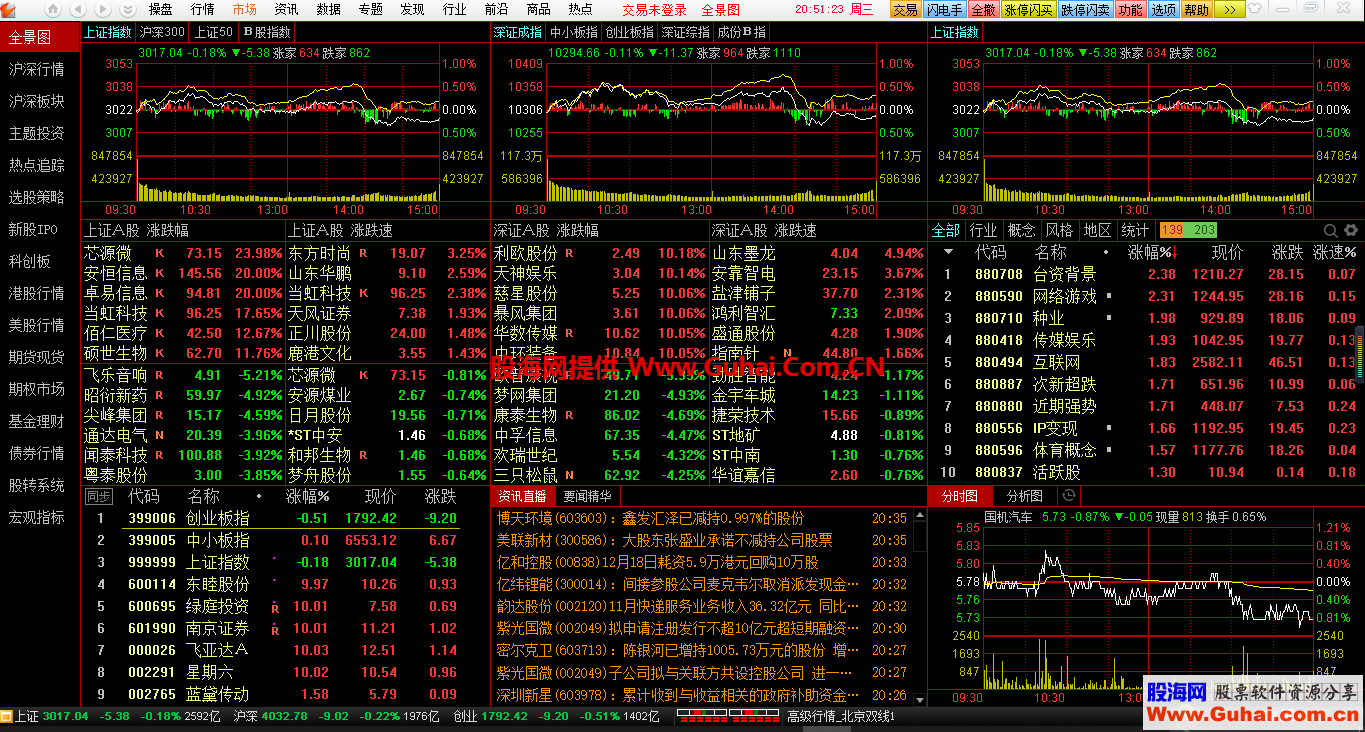Click the R marker beside 利欧股份
This screenshot has width=1365, height=732.
(x=569, y=253)
